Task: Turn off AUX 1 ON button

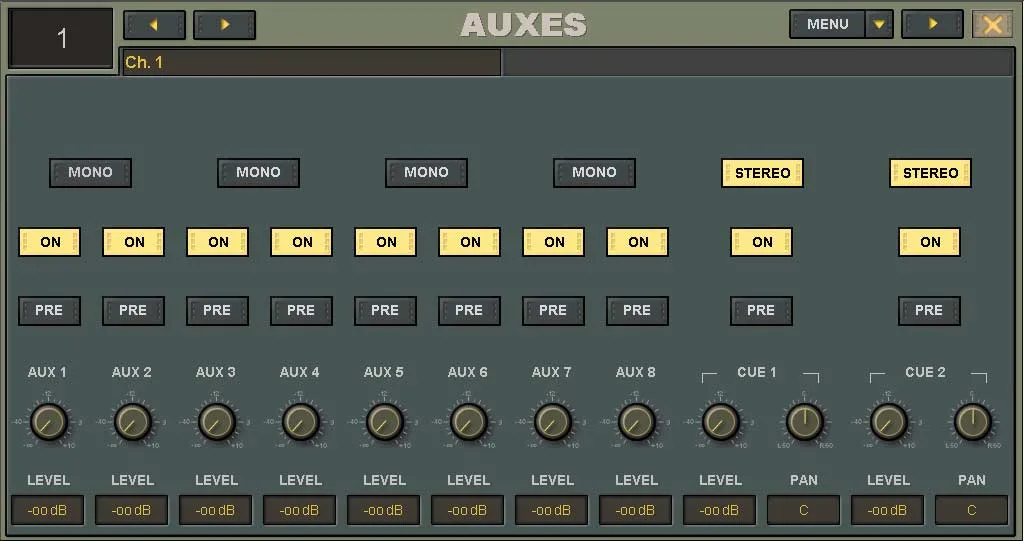Action: 50,242
